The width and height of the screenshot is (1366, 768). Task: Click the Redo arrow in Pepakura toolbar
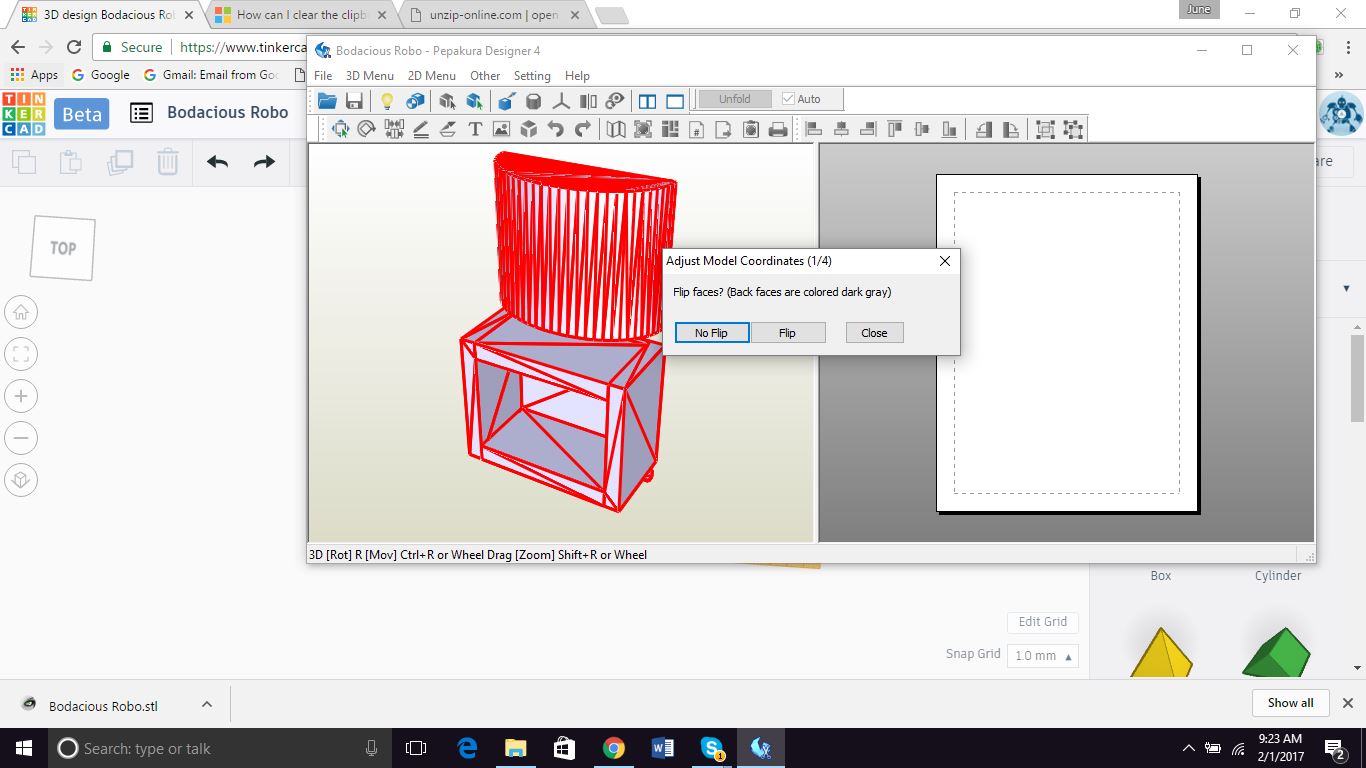pos(583,129)
